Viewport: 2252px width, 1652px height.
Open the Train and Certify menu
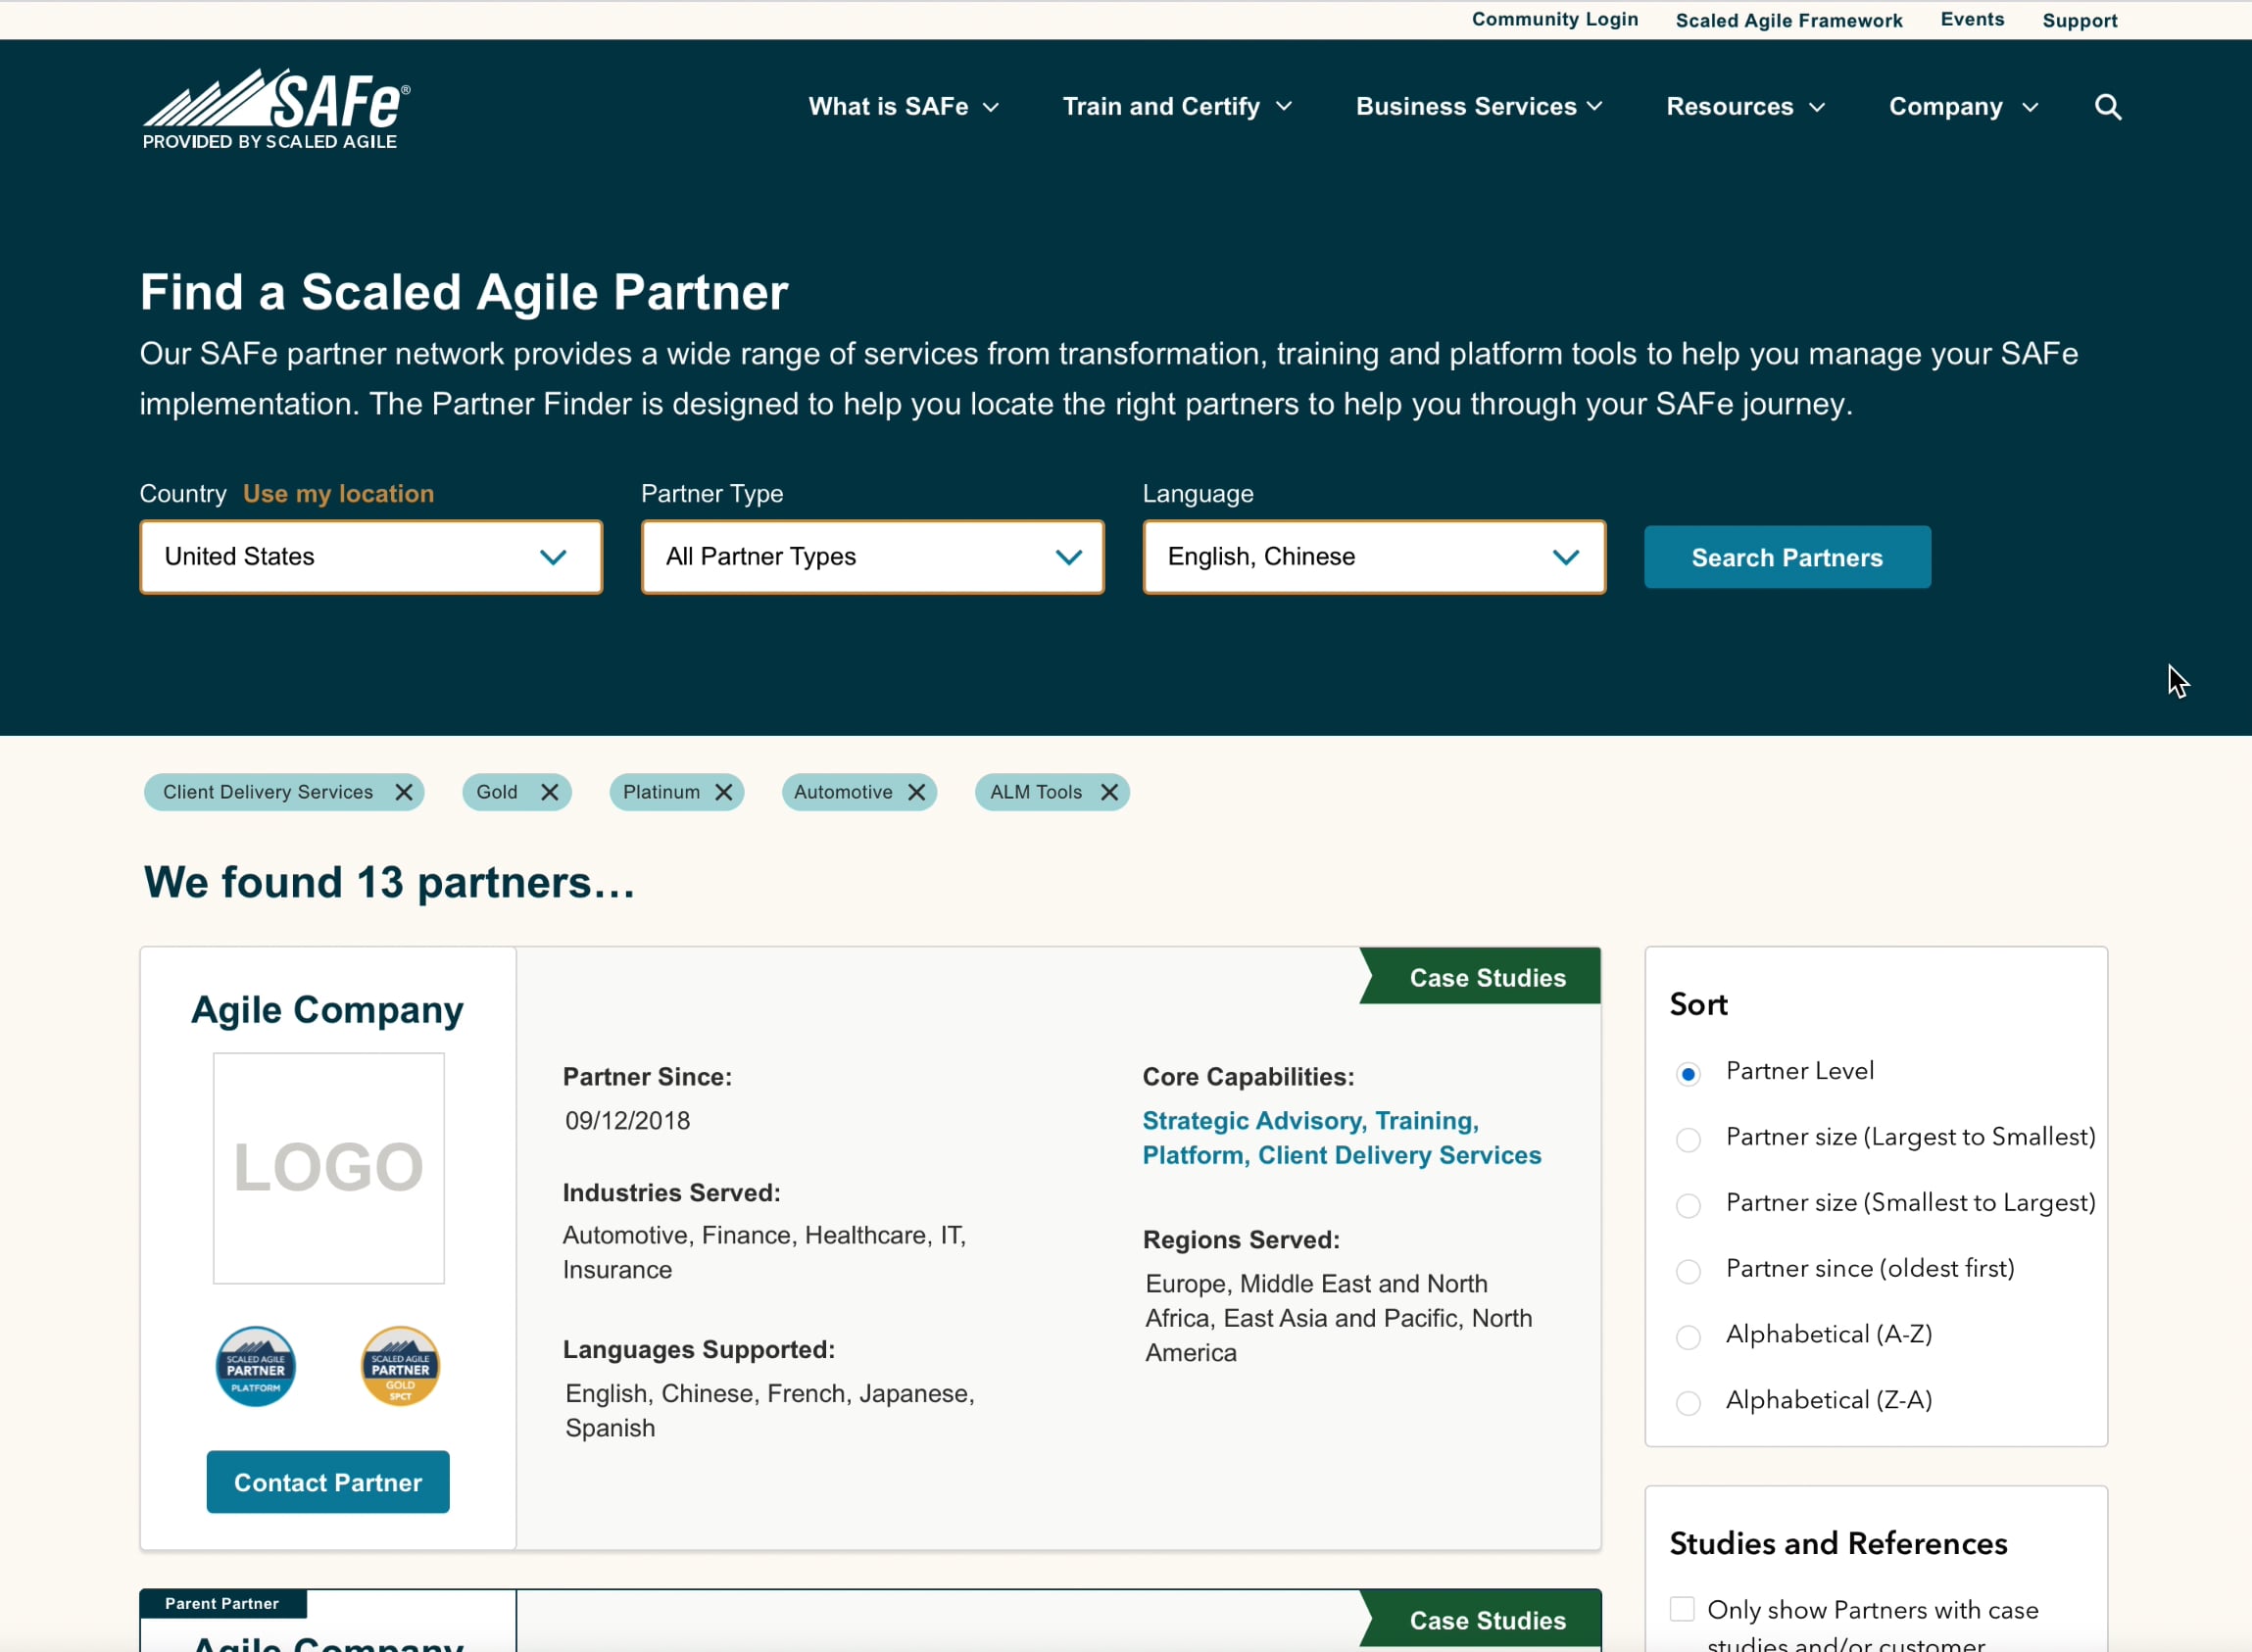coord(1176,106)
